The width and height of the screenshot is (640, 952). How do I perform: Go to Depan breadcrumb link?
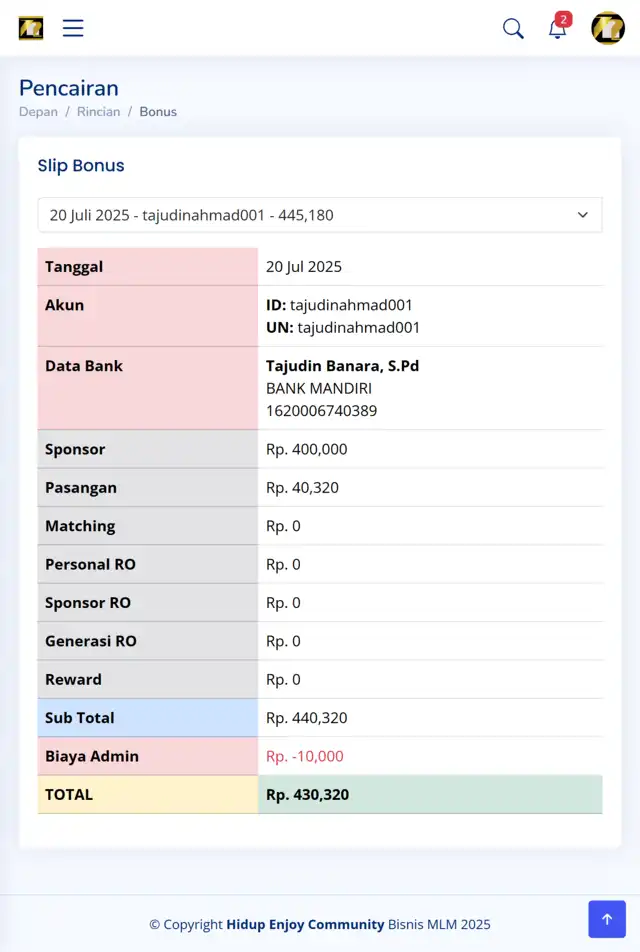[38, 112]
